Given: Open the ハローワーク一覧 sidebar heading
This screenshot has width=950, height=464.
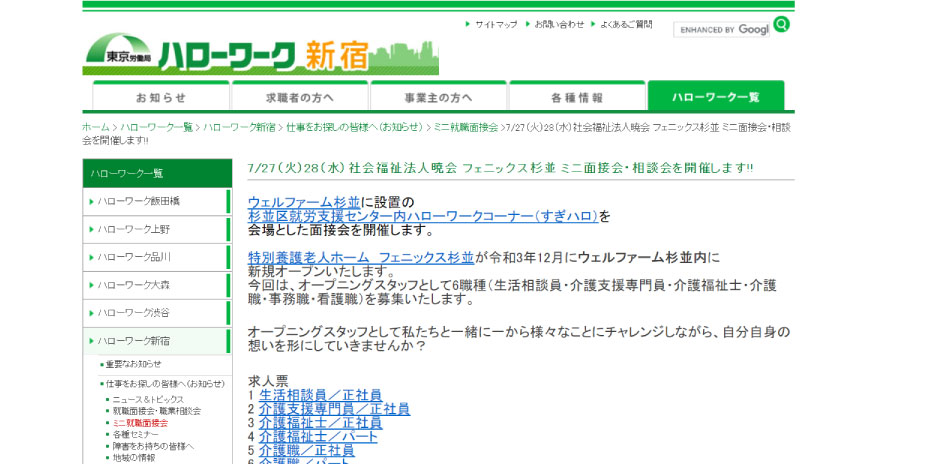Looking at the screenshot, I should (x=158, y=174).
